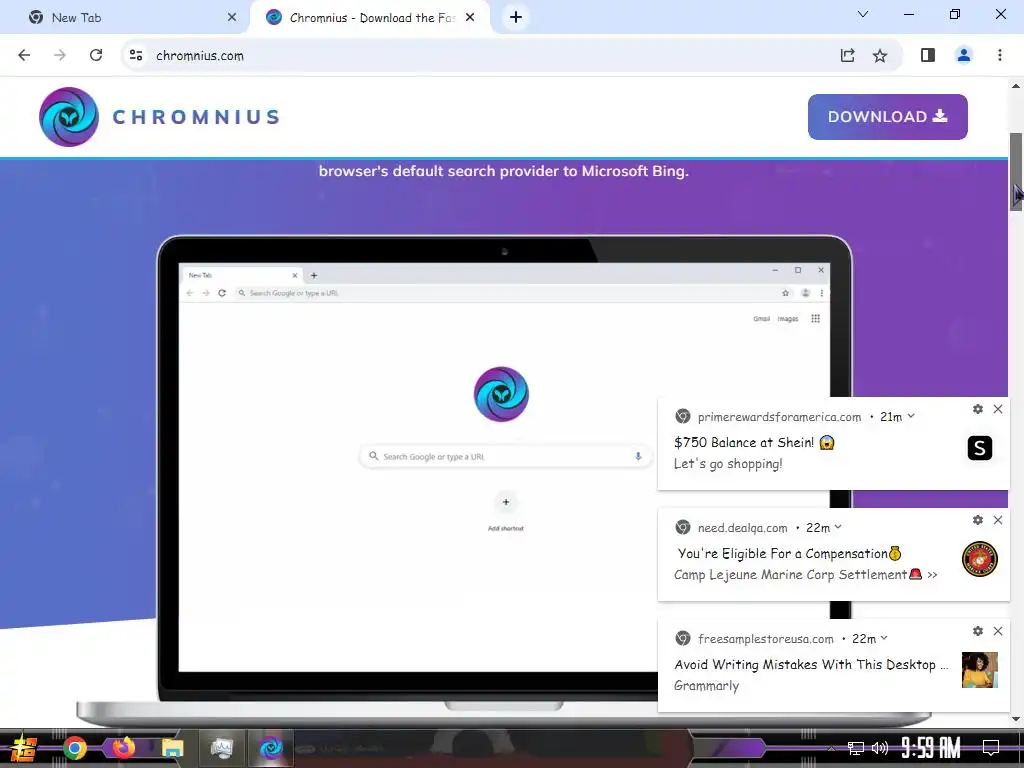Open the notification center icon
This screenshot has width=1024, height=768.
pyautogui.click(x=991, y=748)
